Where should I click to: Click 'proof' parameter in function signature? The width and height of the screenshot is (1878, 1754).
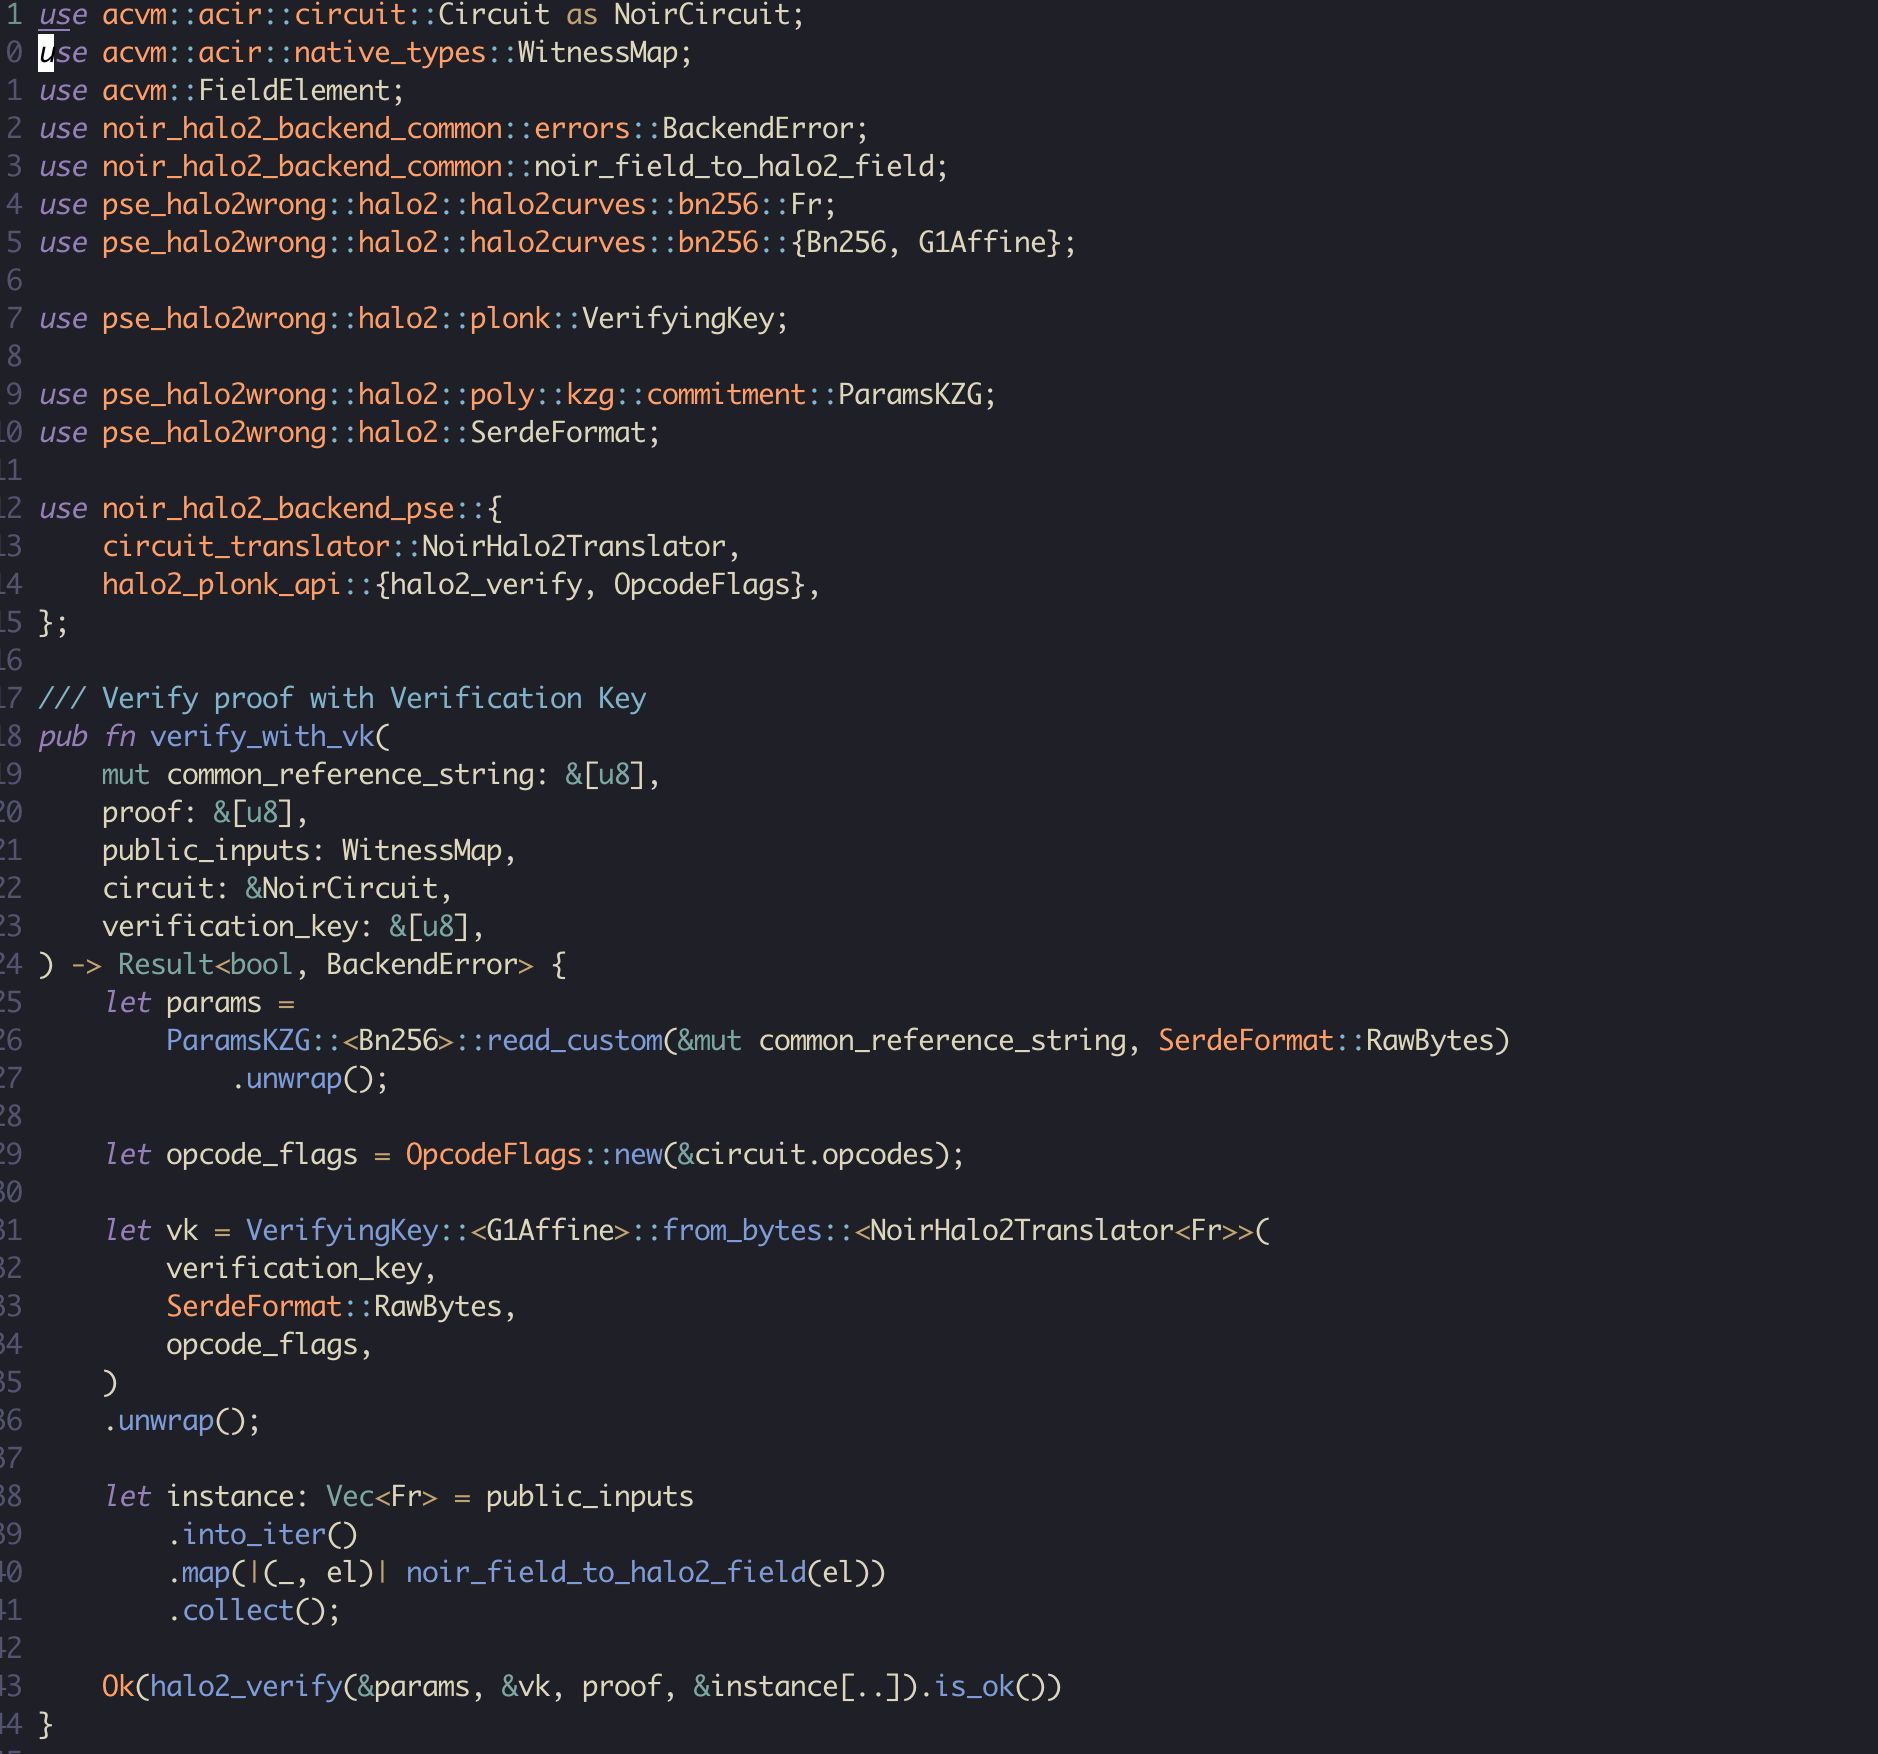(x=142, y=812)
